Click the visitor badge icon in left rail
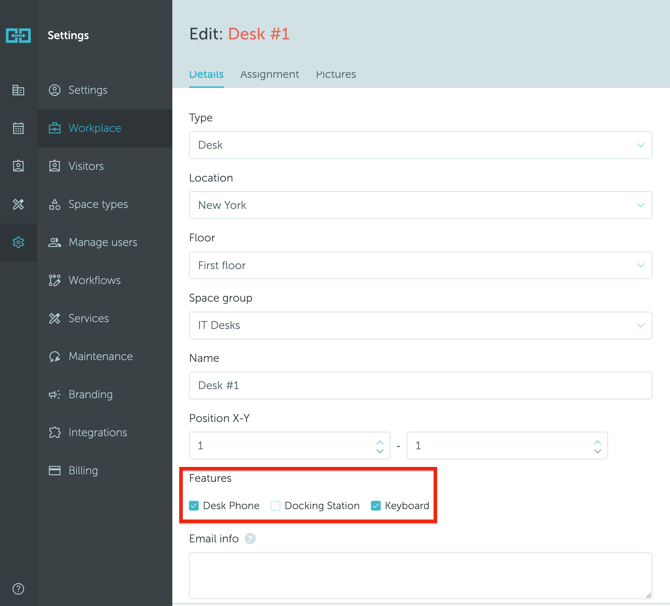 click(18, 166)
